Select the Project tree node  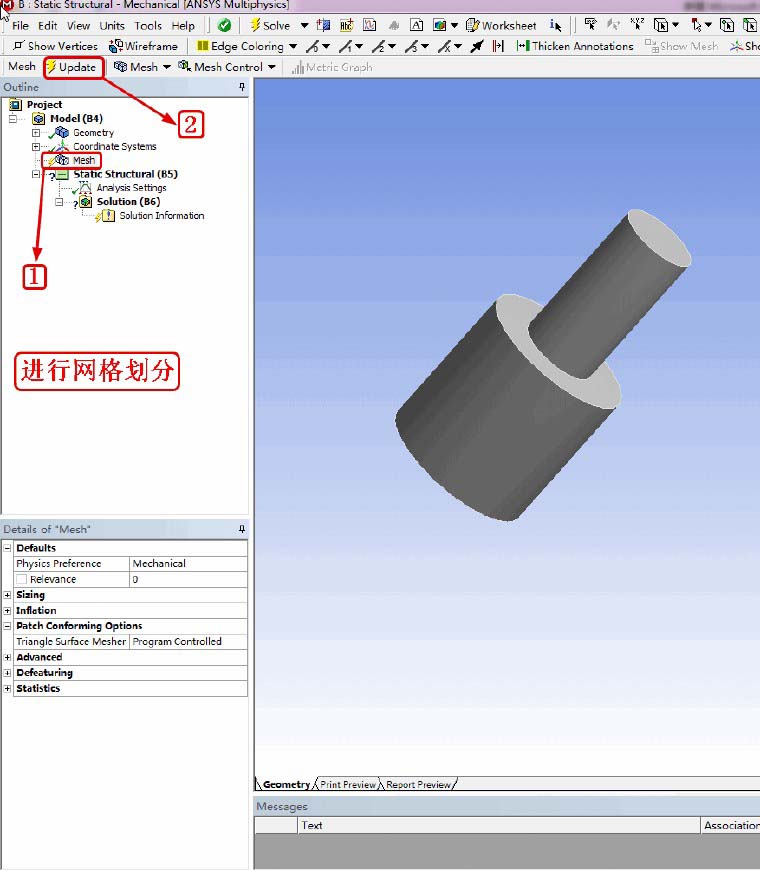click(x=44, y=104)
